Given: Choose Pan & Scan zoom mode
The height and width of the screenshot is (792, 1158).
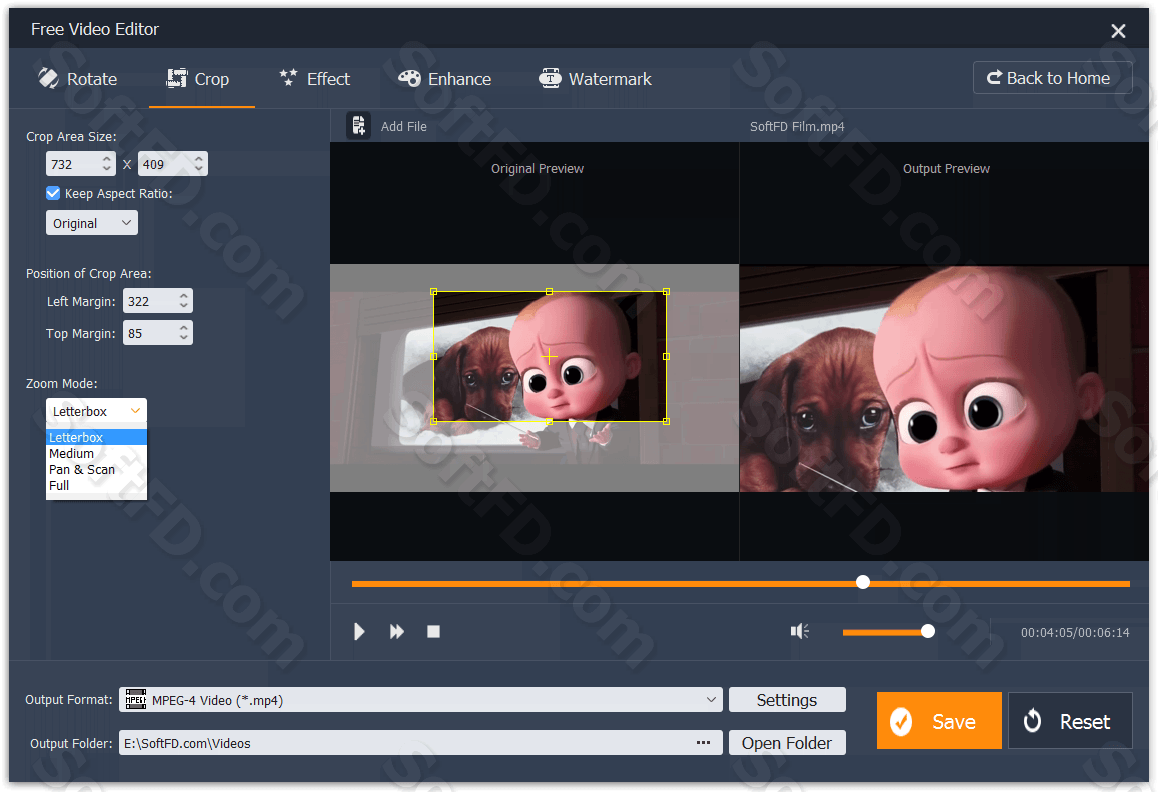Looking at the screenshot, I should [x=96, y=470].
